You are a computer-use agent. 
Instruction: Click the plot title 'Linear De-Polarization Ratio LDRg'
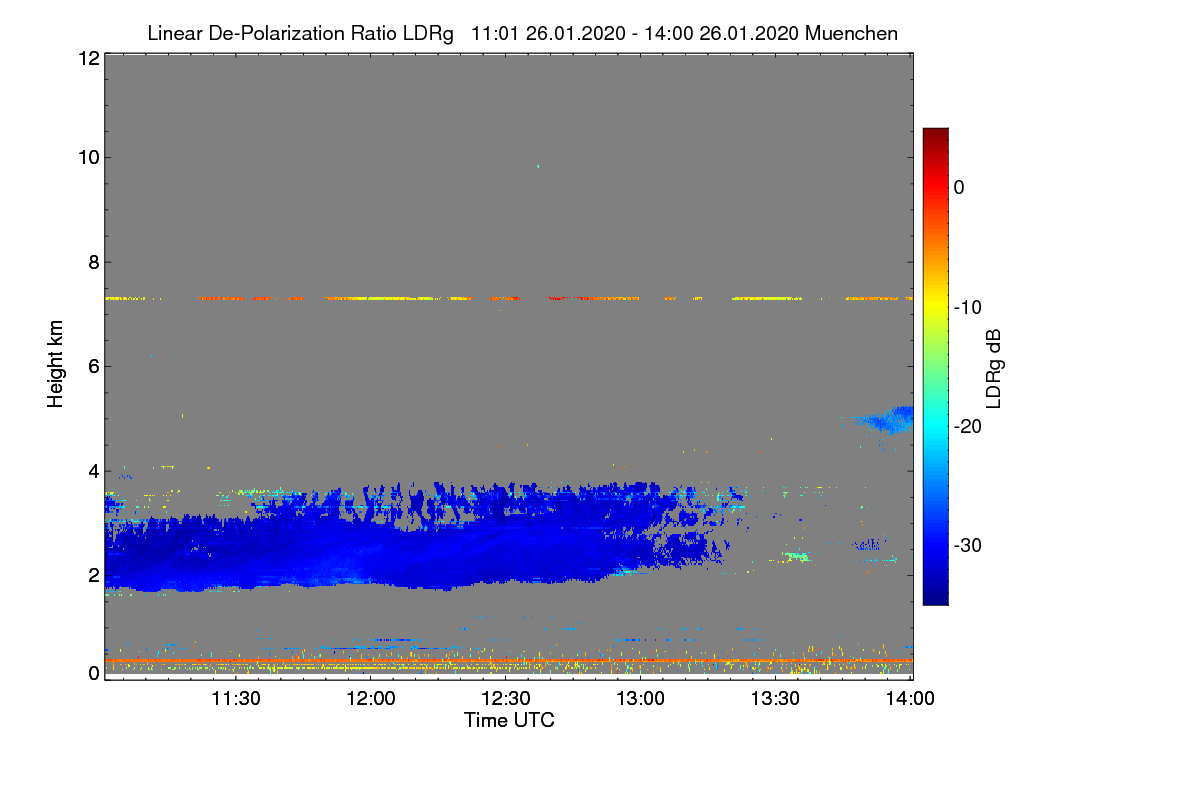pos(300,33)
